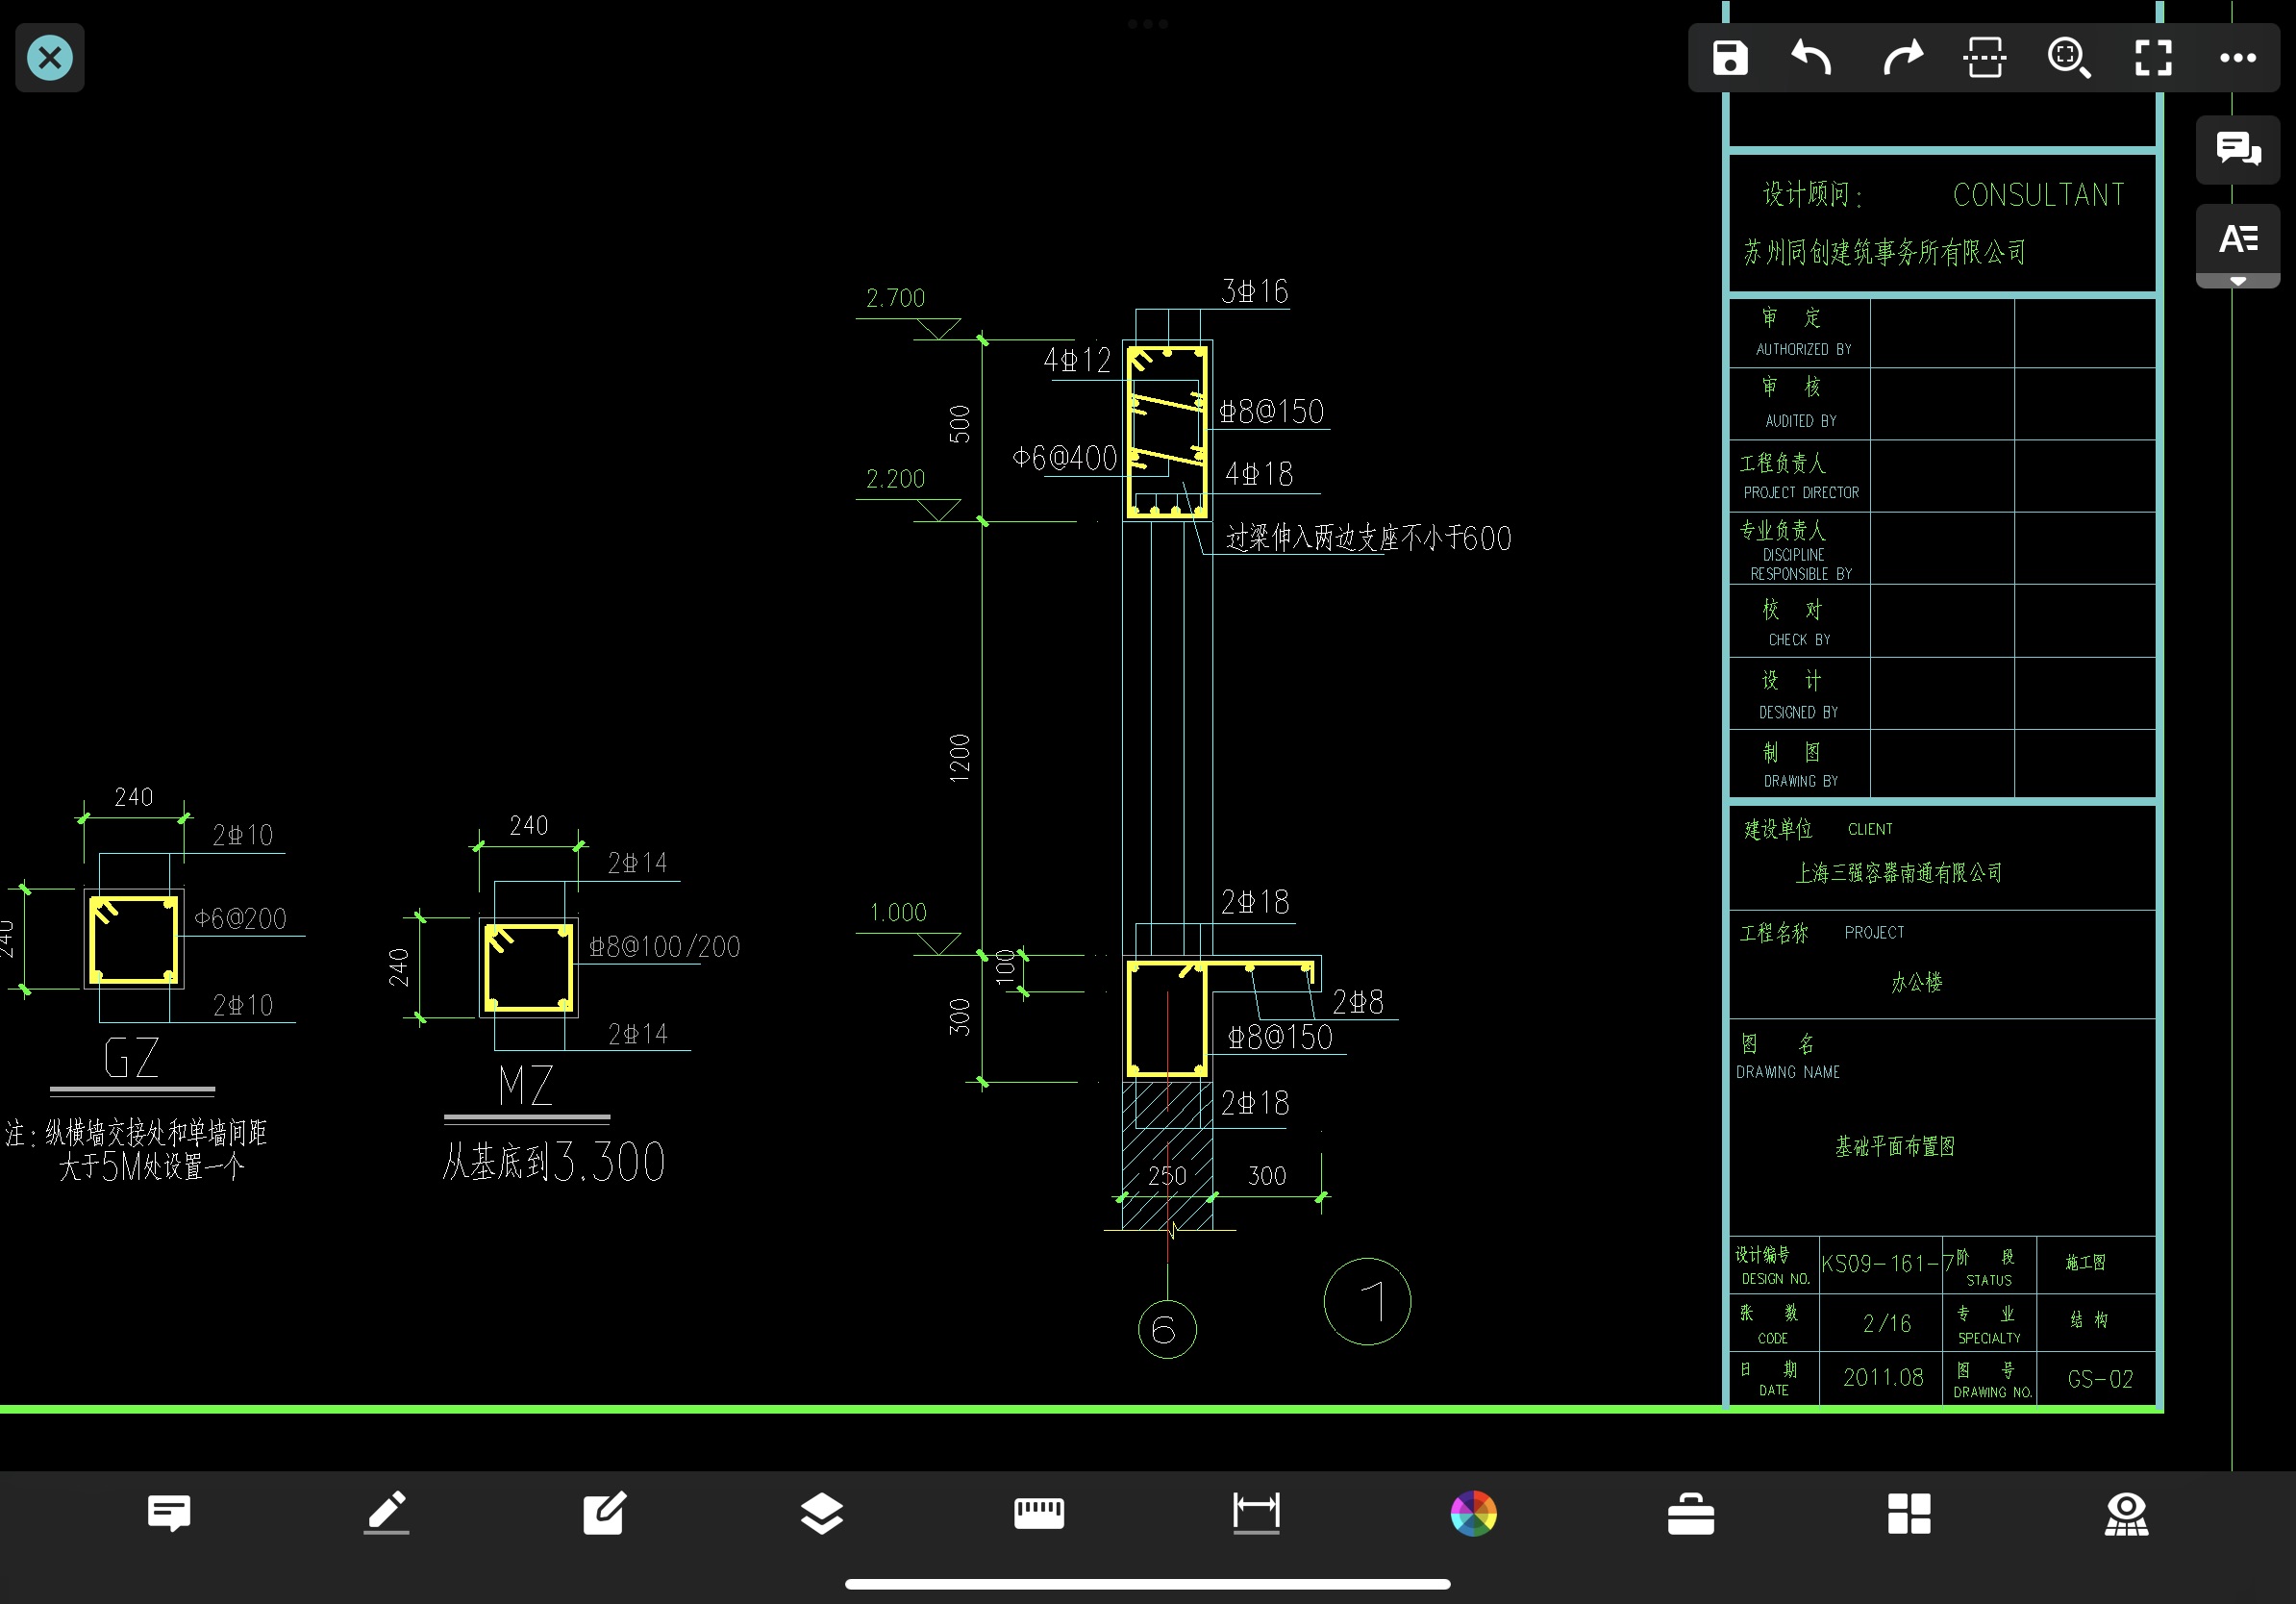Select the 1.000 elevation mark

pyautogui.click(x=898, y=912)
